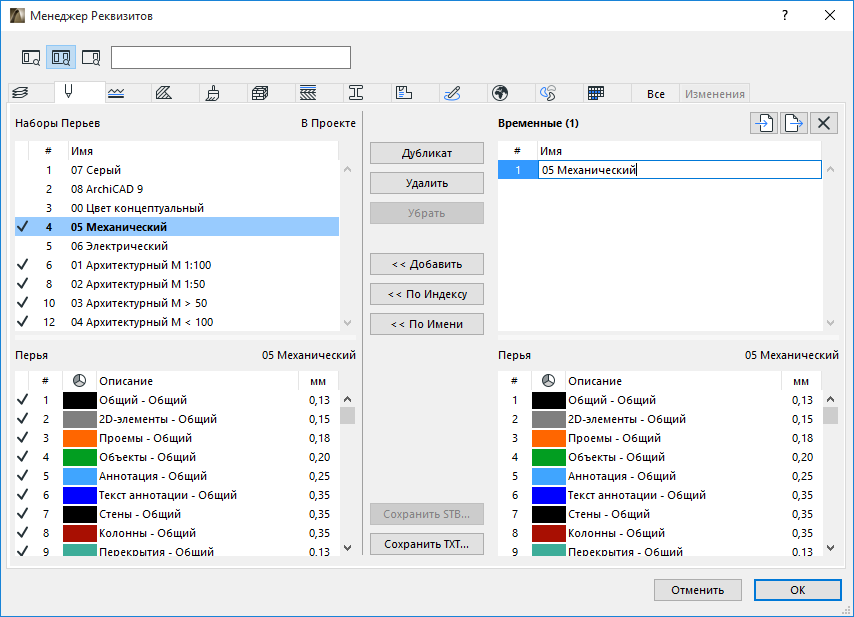This screenshot has height=617, width=854.
Task: Select Стены - Общий in project pens list
Action: click(x=177, y=514)
